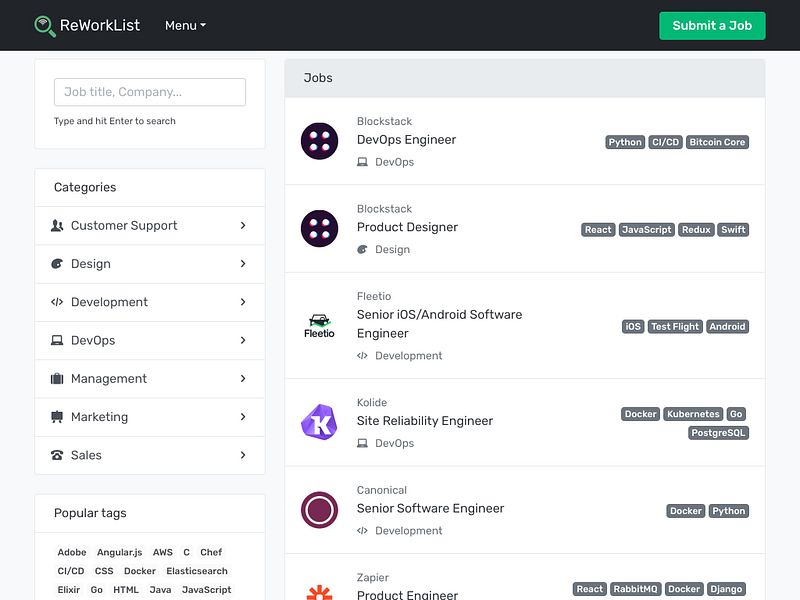This screenshot has height=600, width=800.
Task: Open Senior iOS/Android Software Engineer listing
Action: (x=439, y=324)
